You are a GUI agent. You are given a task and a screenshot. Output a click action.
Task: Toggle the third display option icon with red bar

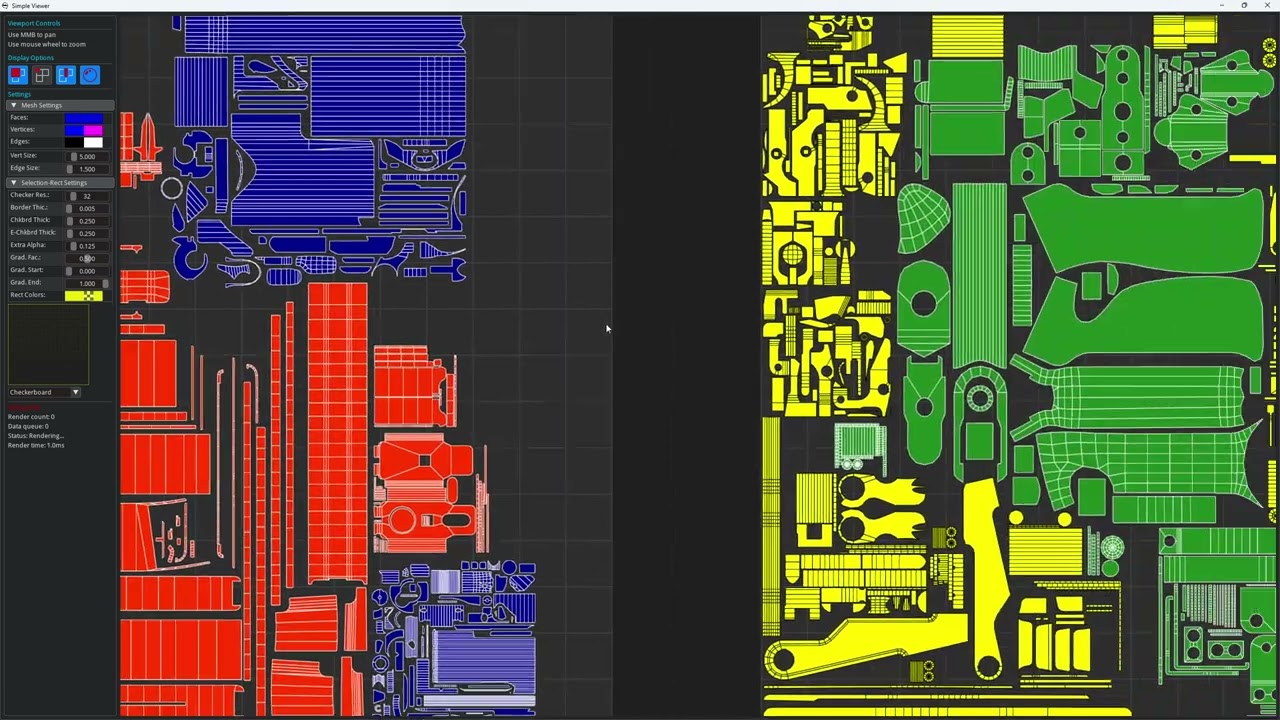tap(66, 75)
